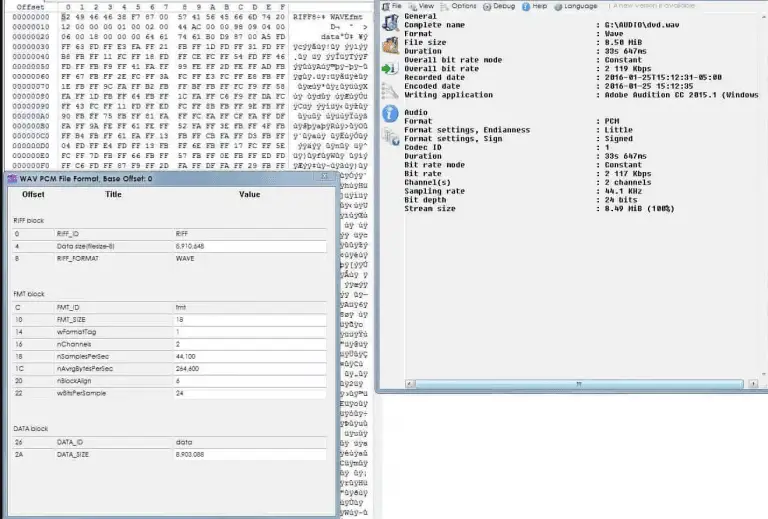The height and width of the screenshot is (519, 768).
Task: Click the blue Help icon in MediaInfo menu
Action: (x=526, y=6)
